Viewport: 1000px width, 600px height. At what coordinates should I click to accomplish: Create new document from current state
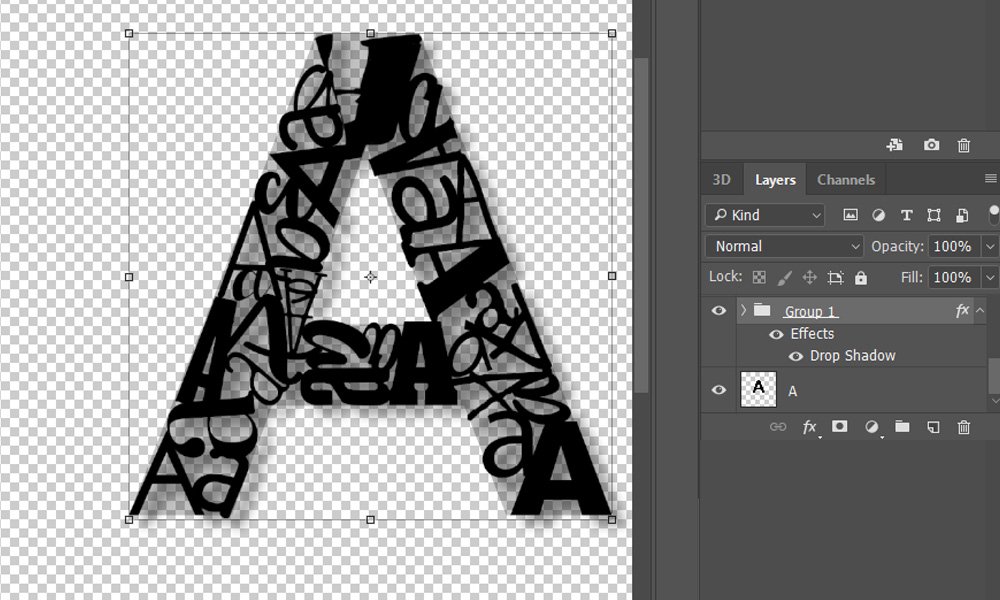point(894,145)
